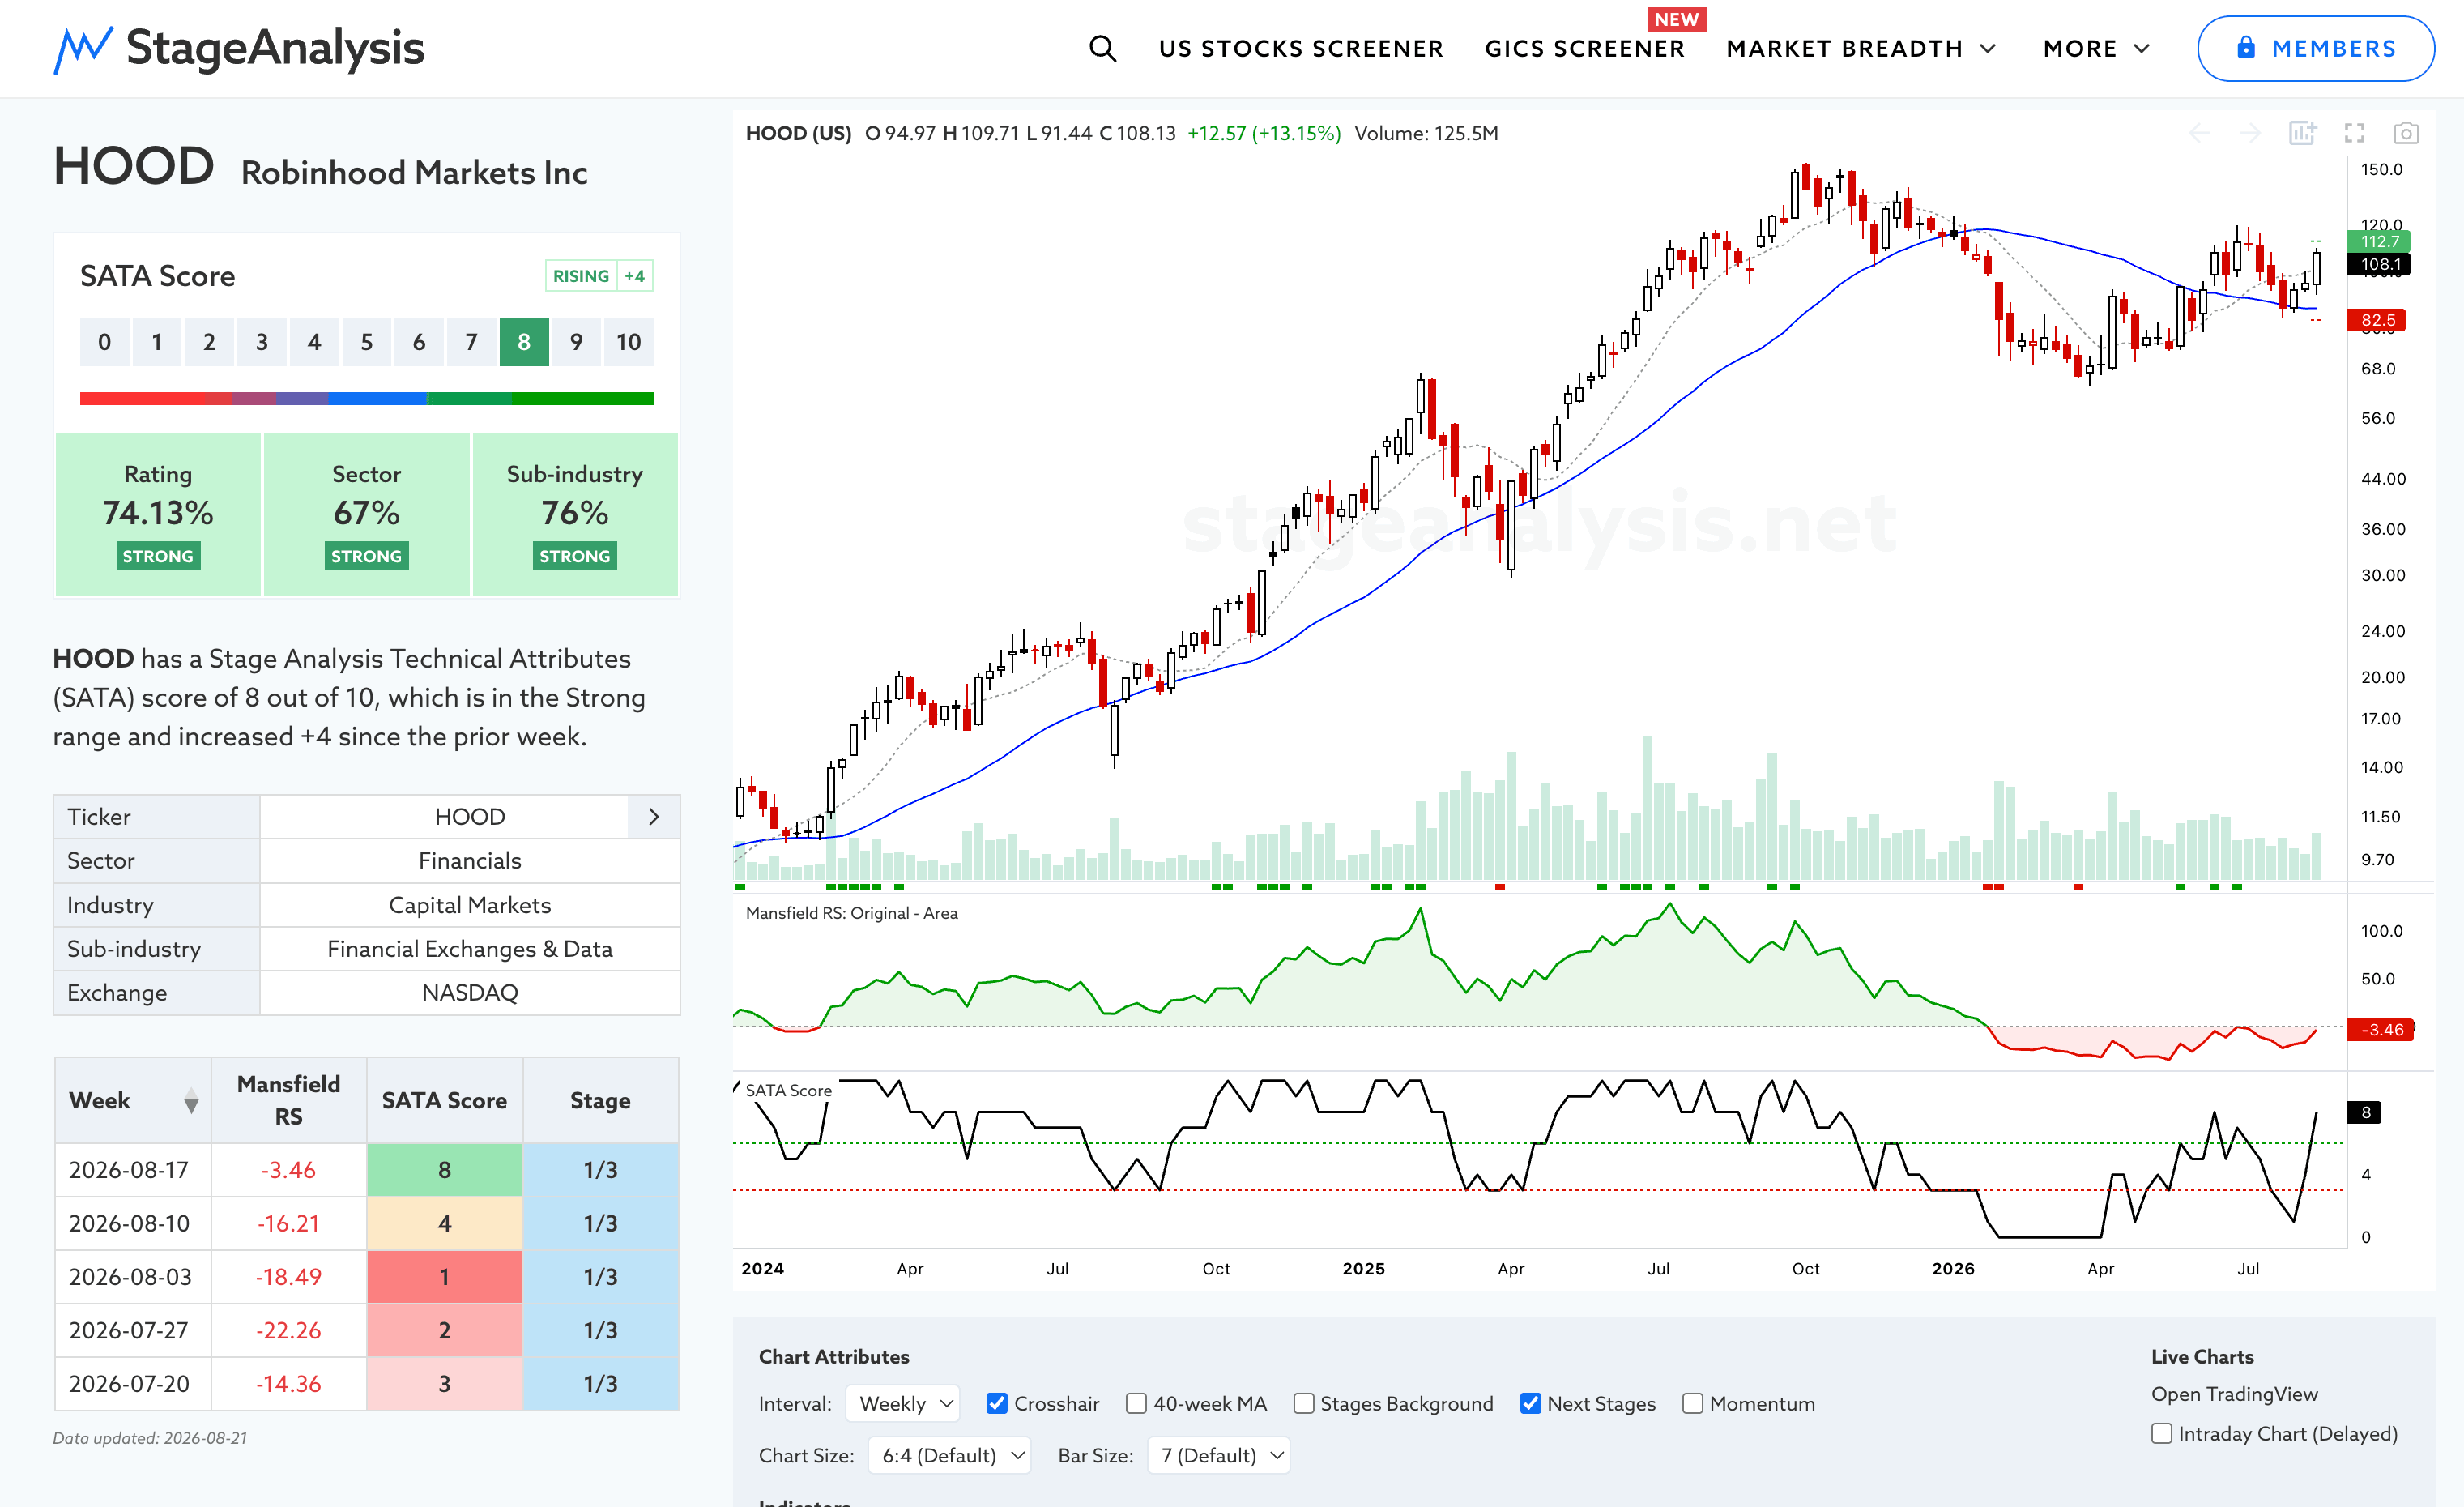Open ticker HOOD row chevron

[x=654, y=817]
